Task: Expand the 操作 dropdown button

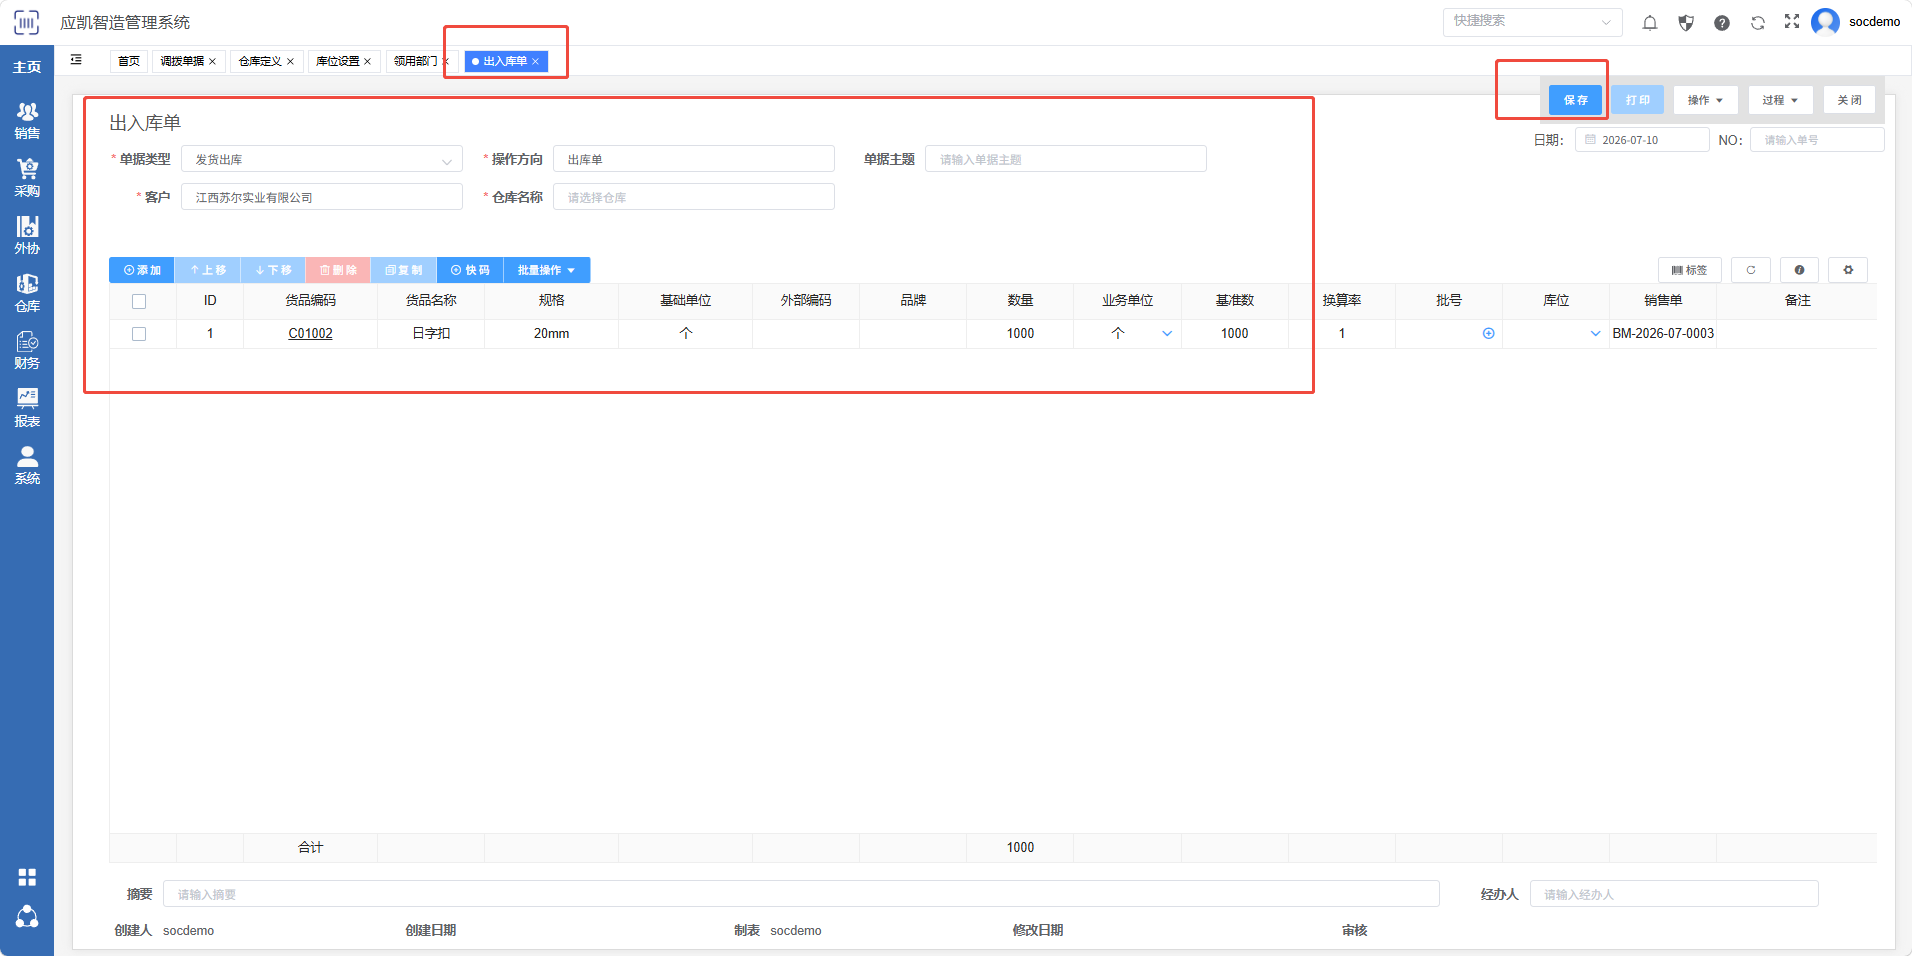Action: pyautogui.click(x=1705, y=100)
